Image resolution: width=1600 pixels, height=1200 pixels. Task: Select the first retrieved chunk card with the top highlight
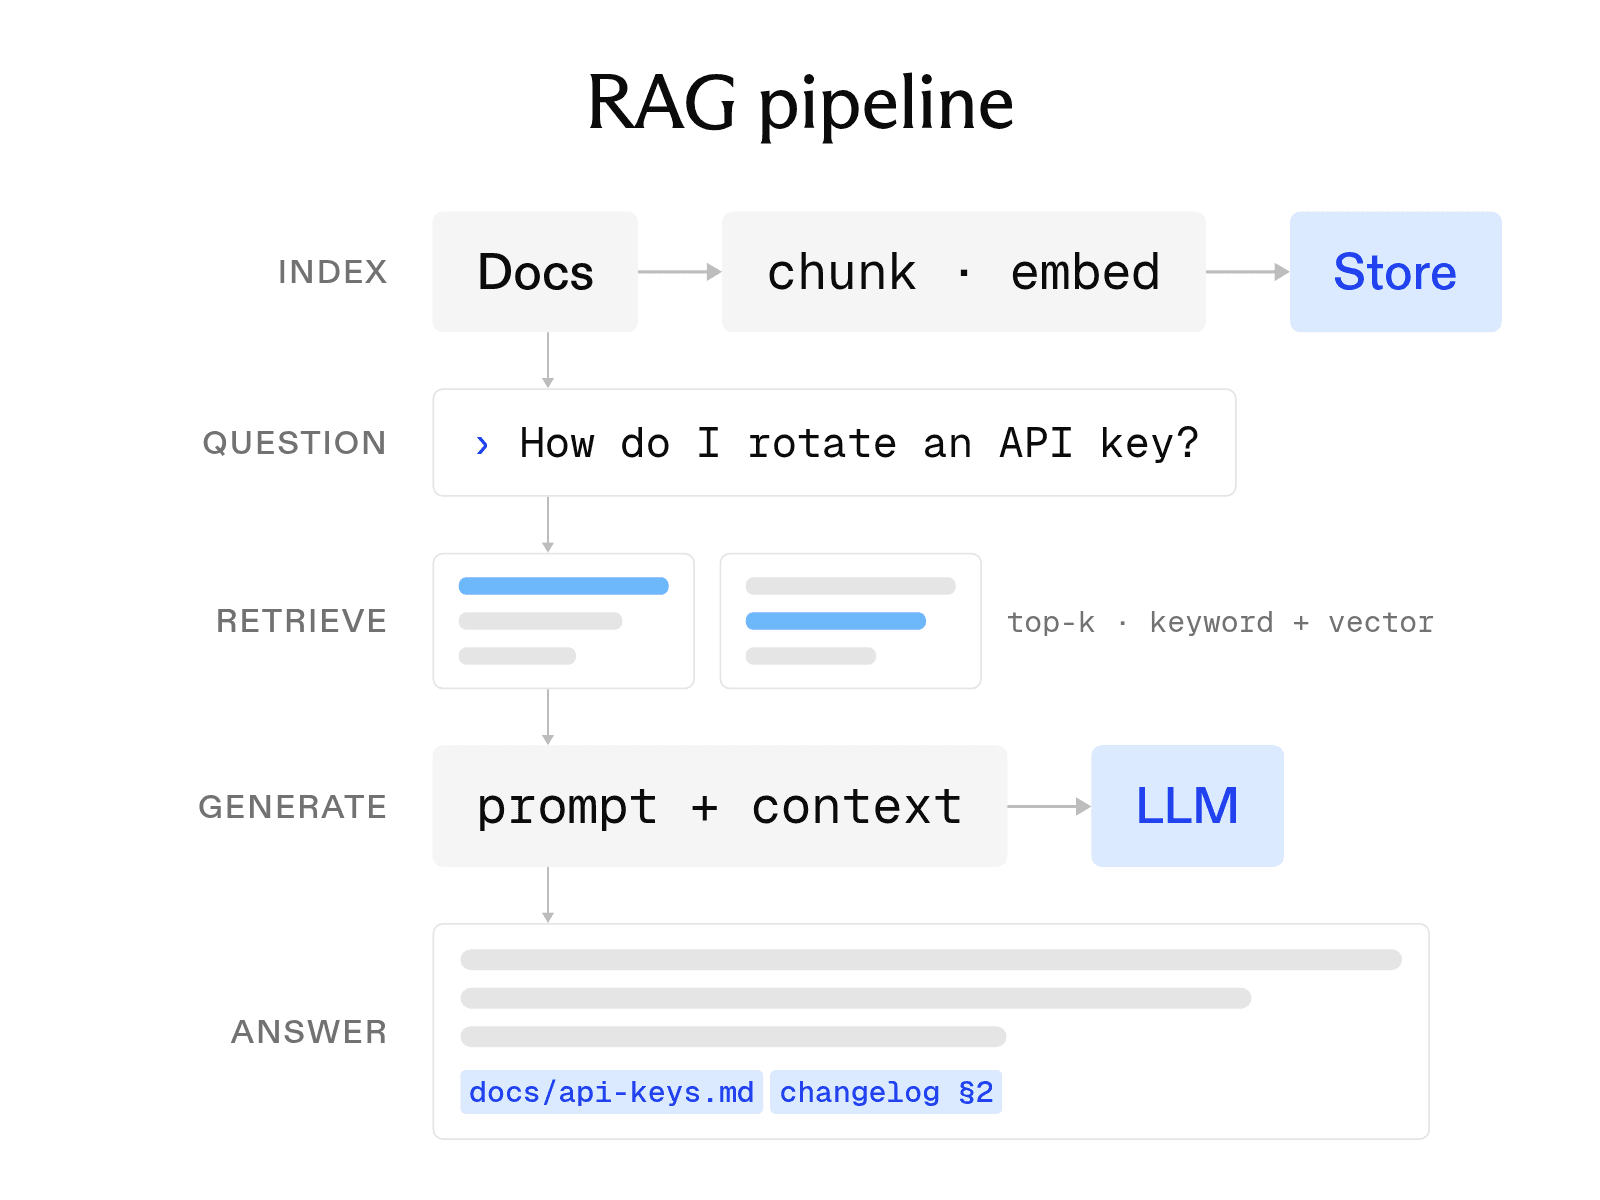coord(563,621)
